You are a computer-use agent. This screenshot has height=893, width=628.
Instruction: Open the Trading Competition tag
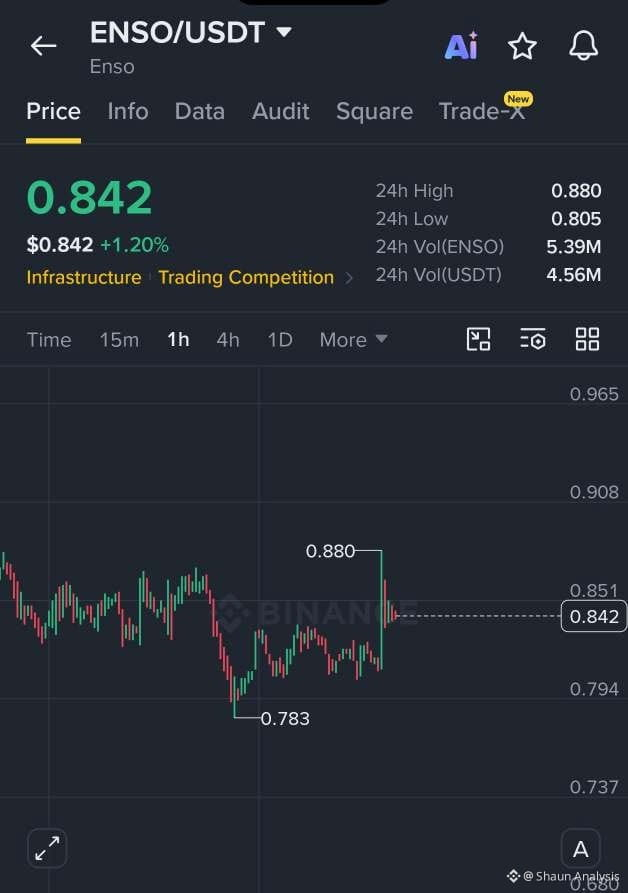(x=246, y=277)
